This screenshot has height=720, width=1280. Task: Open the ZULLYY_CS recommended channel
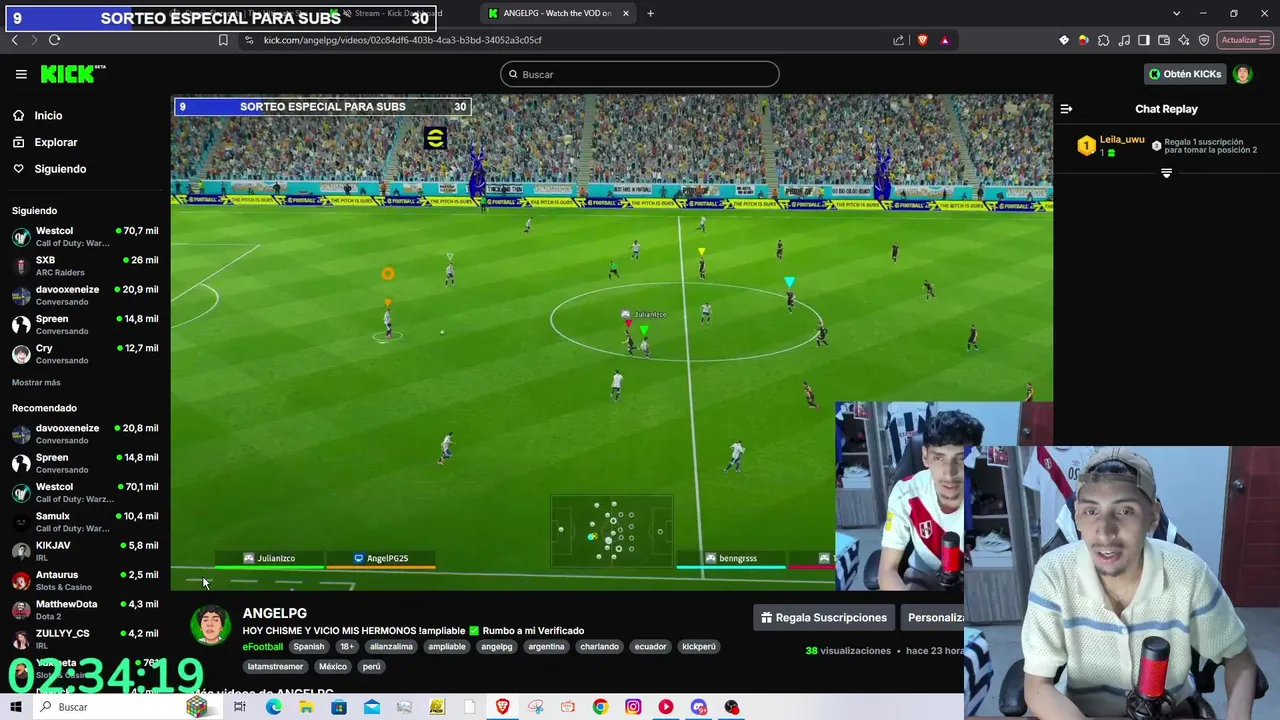(85, 639)
